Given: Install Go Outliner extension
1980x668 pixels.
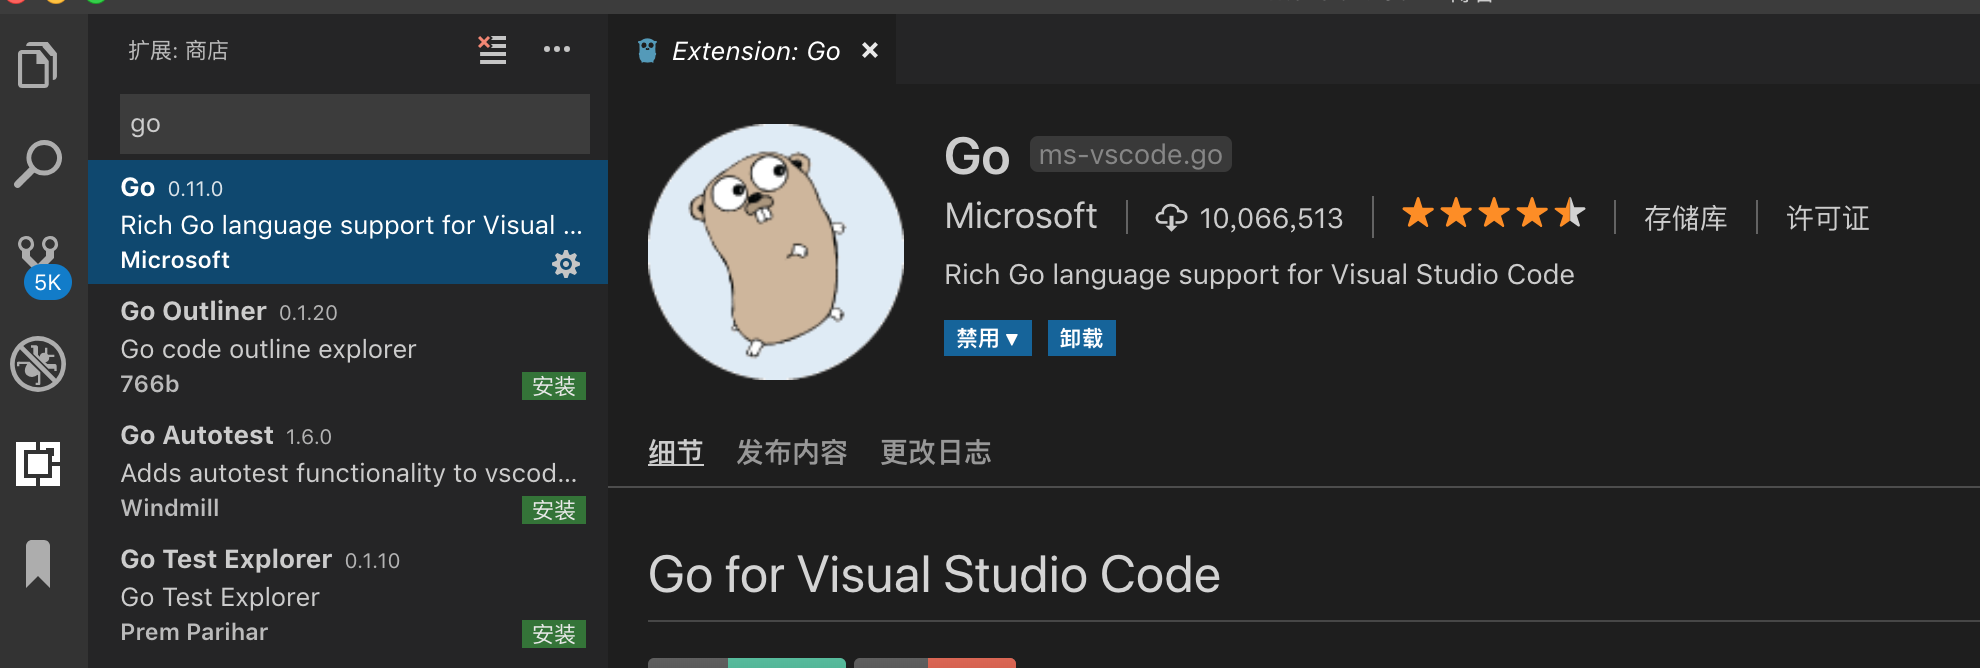Looking at the screenshot, I should (x=554, y=386).
